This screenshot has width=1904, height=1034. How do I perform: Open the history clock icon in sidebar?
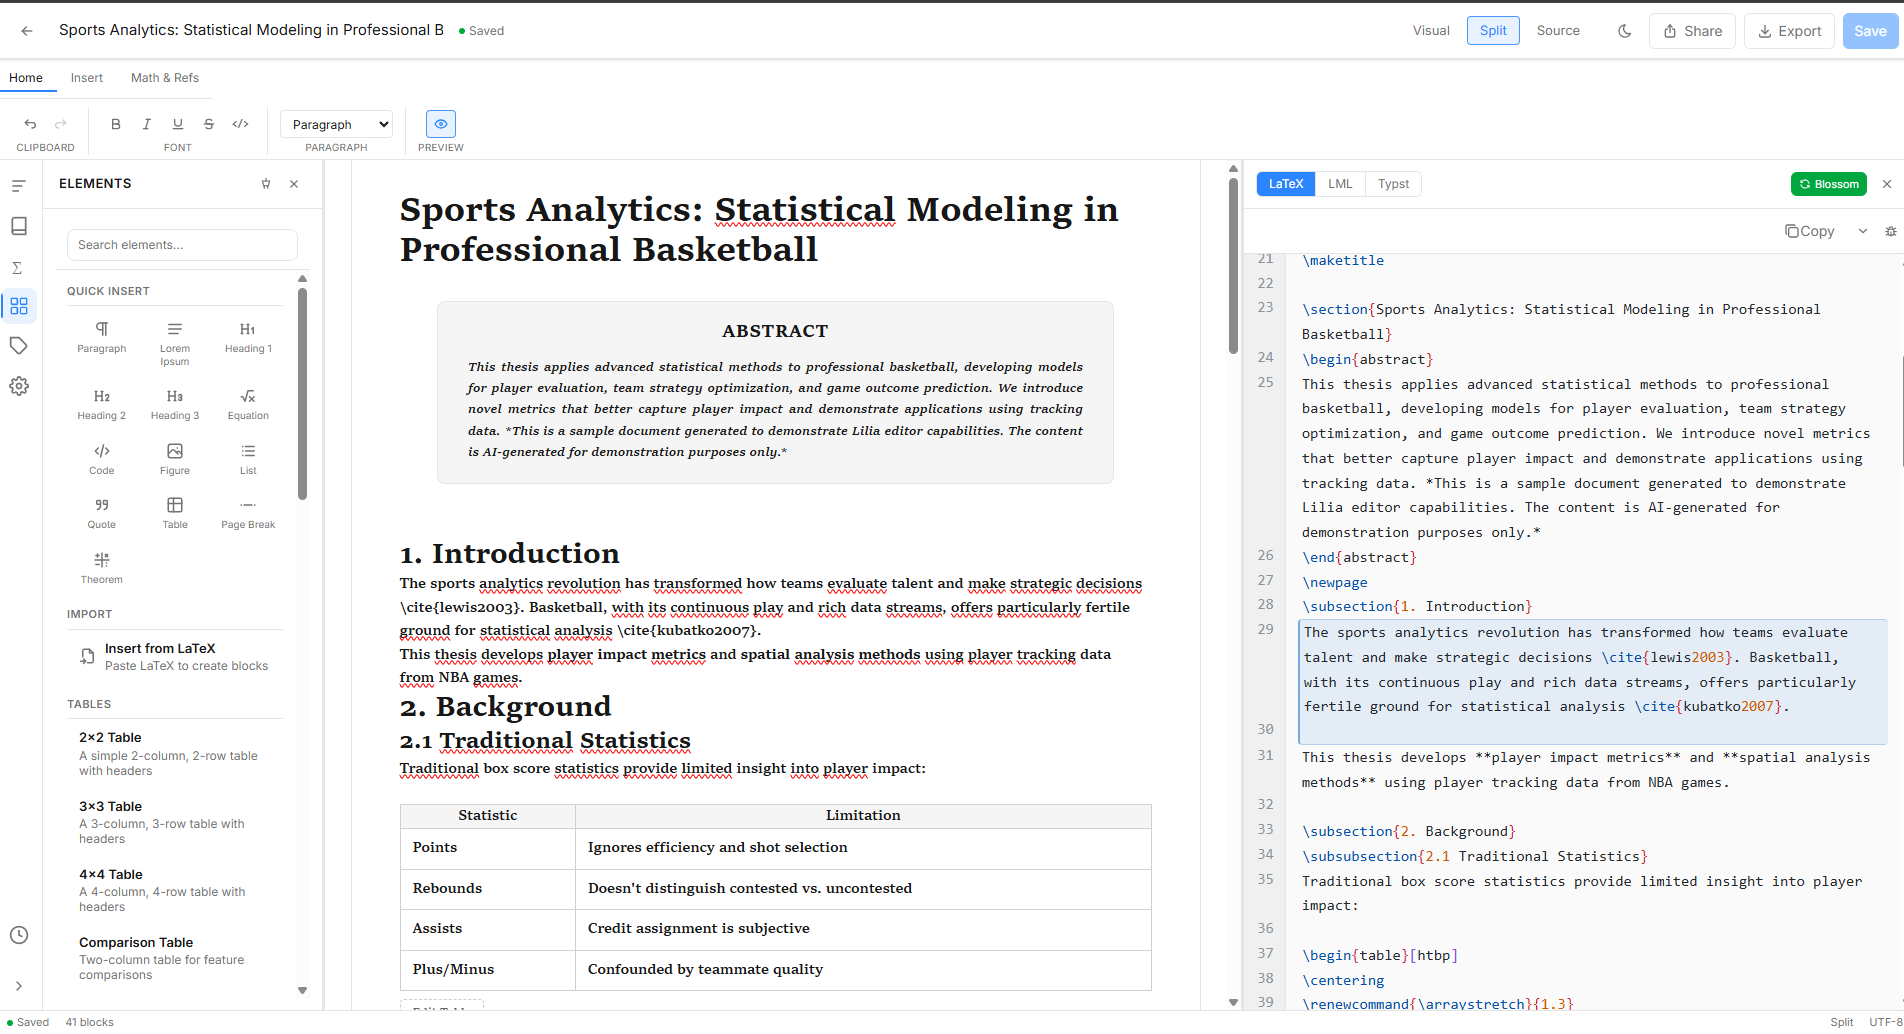(19, 935)
